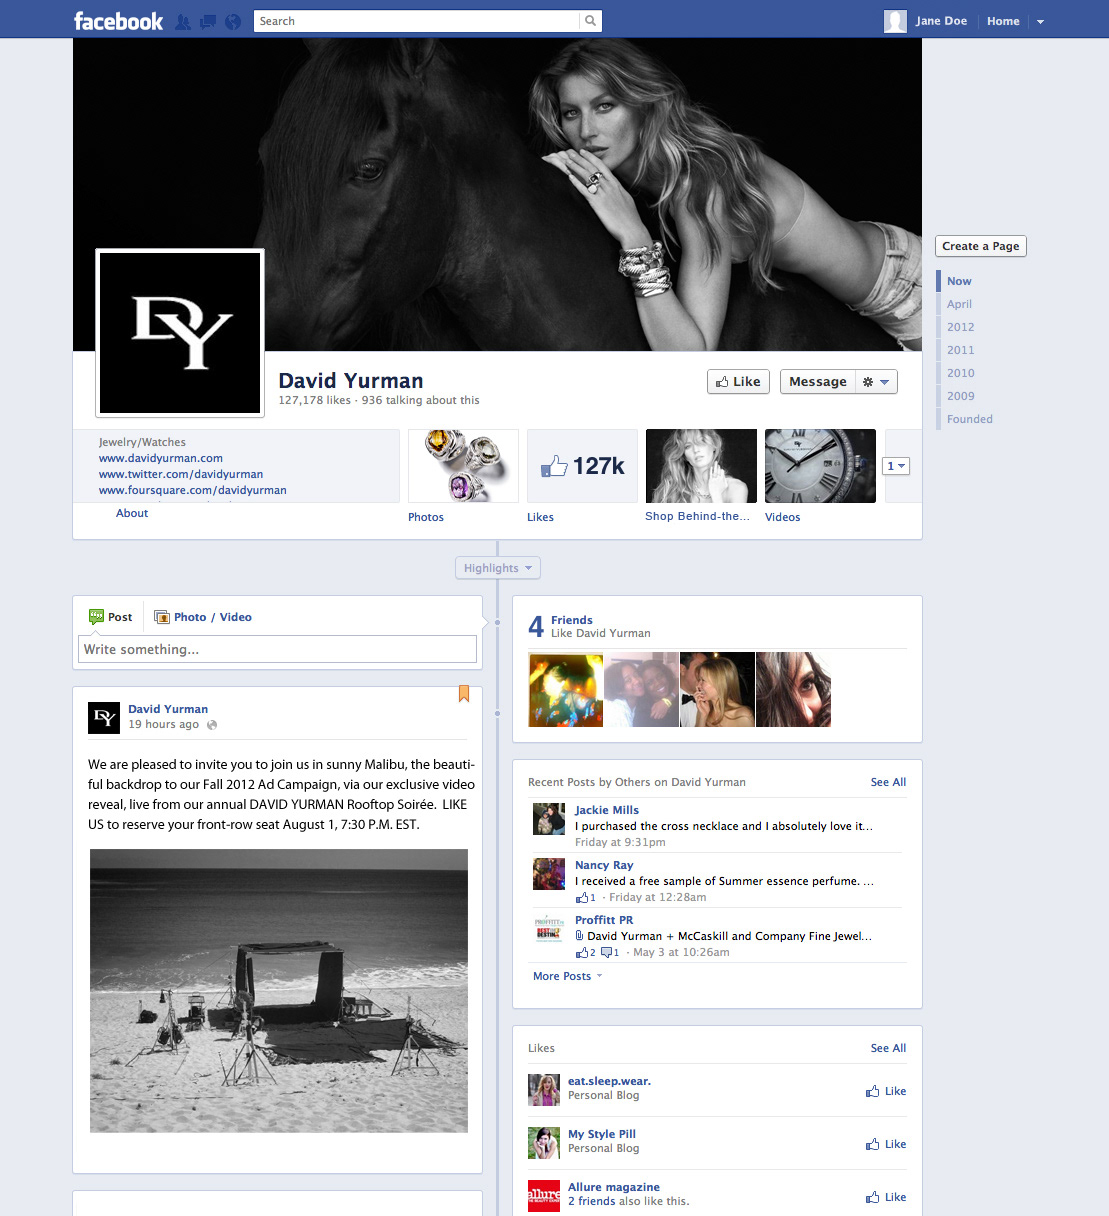Select the Post tab in composer
The height and width of the screenshot is (1216, 1109).
111,617
